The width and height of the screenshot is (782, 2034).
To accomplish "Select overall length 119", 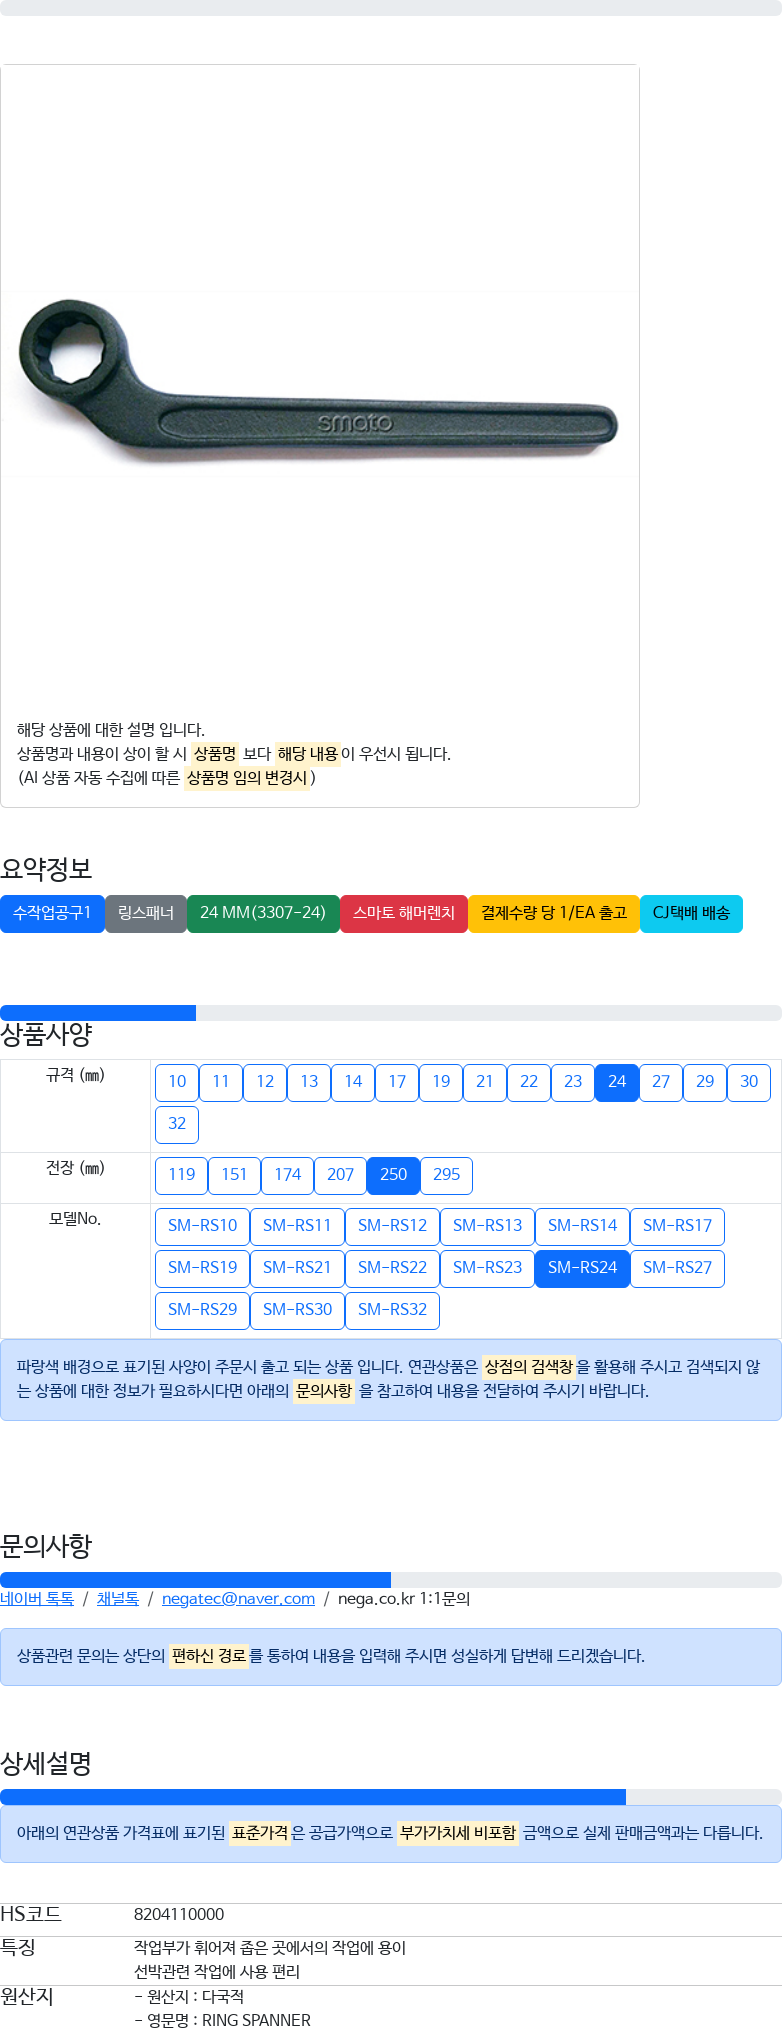I will (x=182, y=1175).
